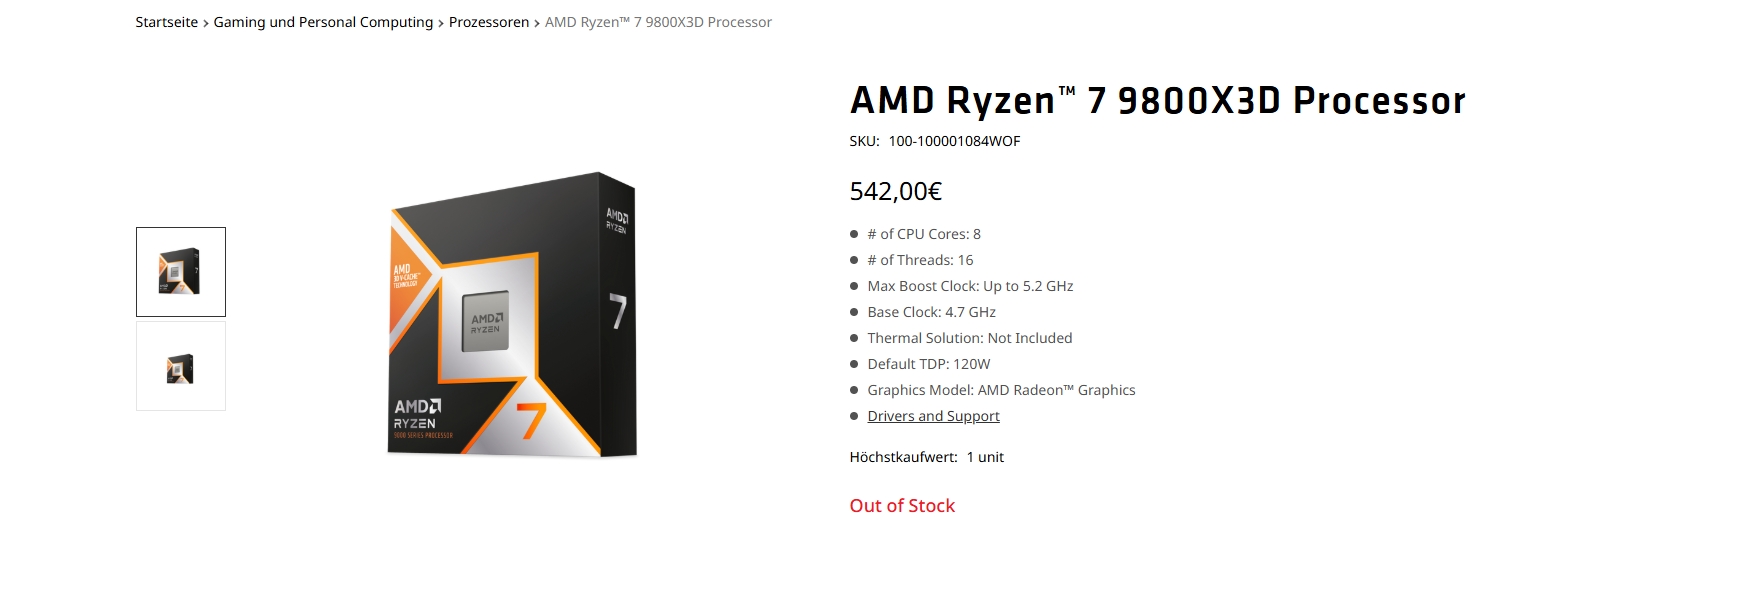
Task: Click the red Out of Stock label
Action: pos(902,506)
